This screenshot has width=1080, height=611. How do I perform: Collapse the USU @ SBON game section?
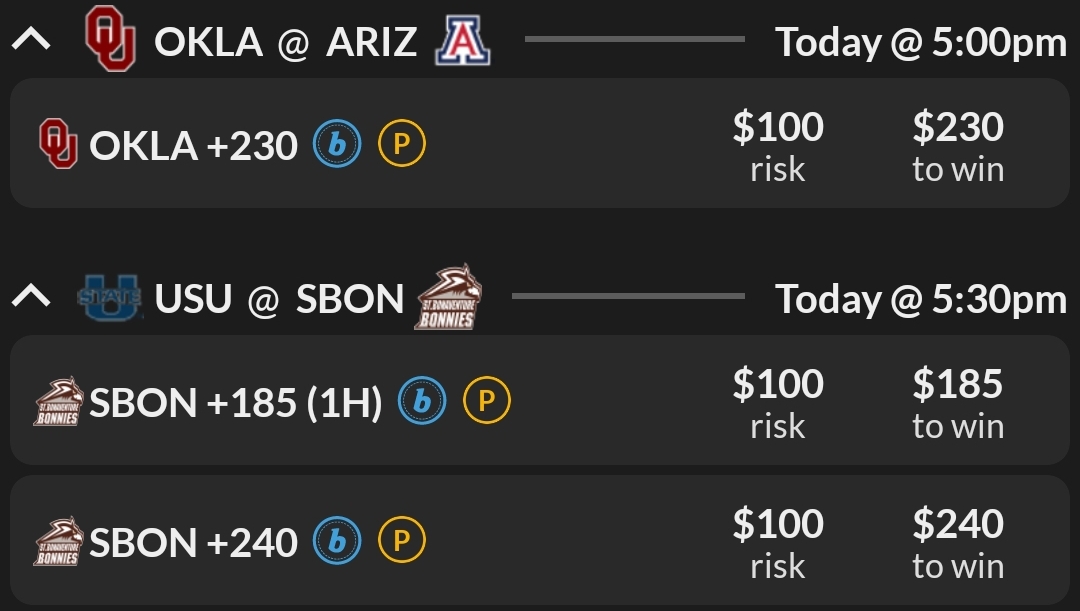pos(31,297)
